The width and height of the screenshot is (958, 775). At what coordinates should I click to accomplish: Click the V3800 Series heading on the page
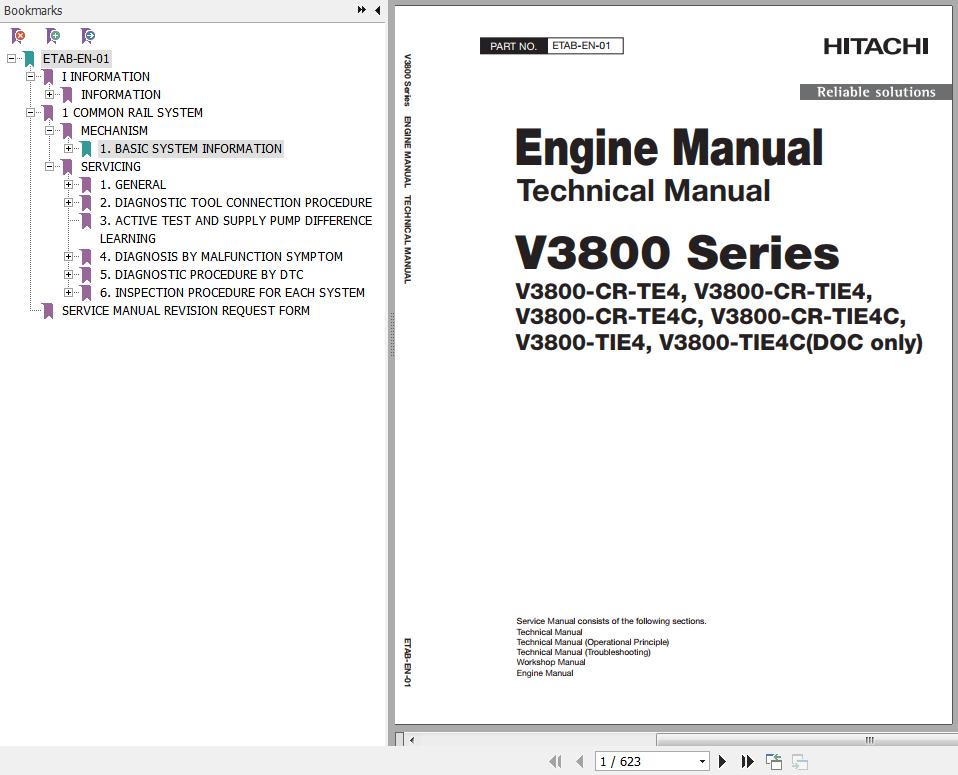coord(677,252)
